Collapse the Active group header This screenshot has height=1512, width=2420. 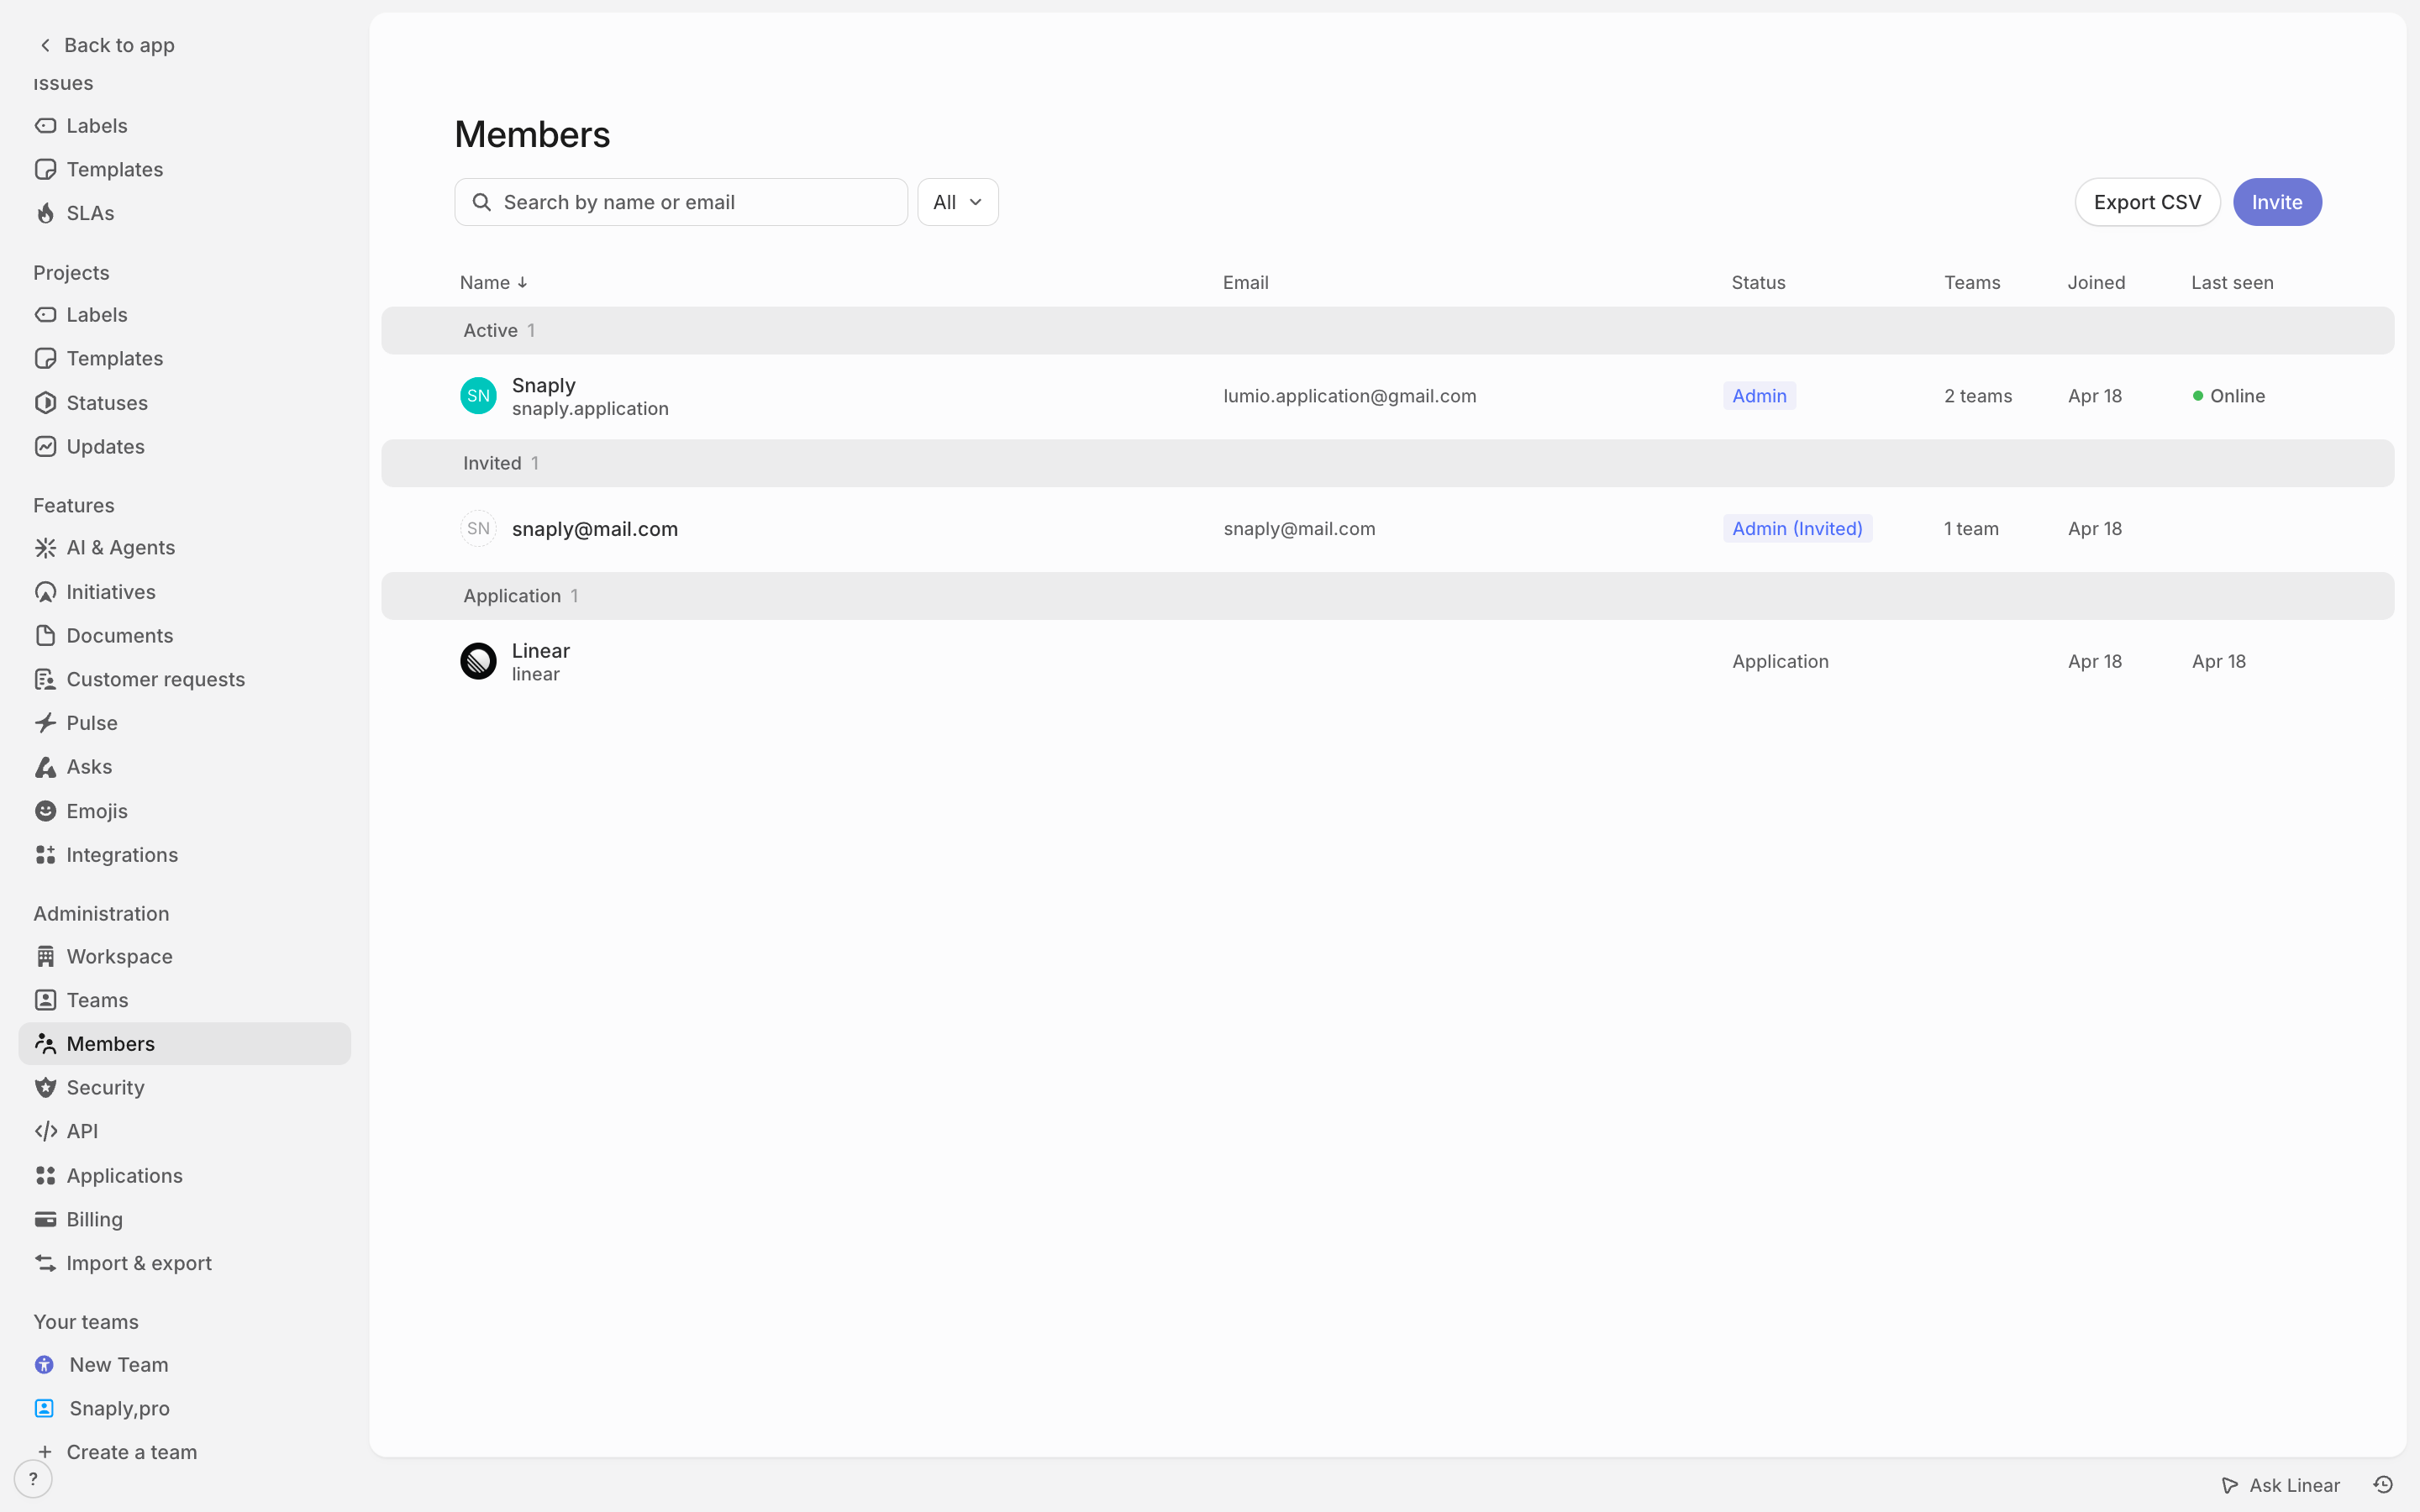1387,331
